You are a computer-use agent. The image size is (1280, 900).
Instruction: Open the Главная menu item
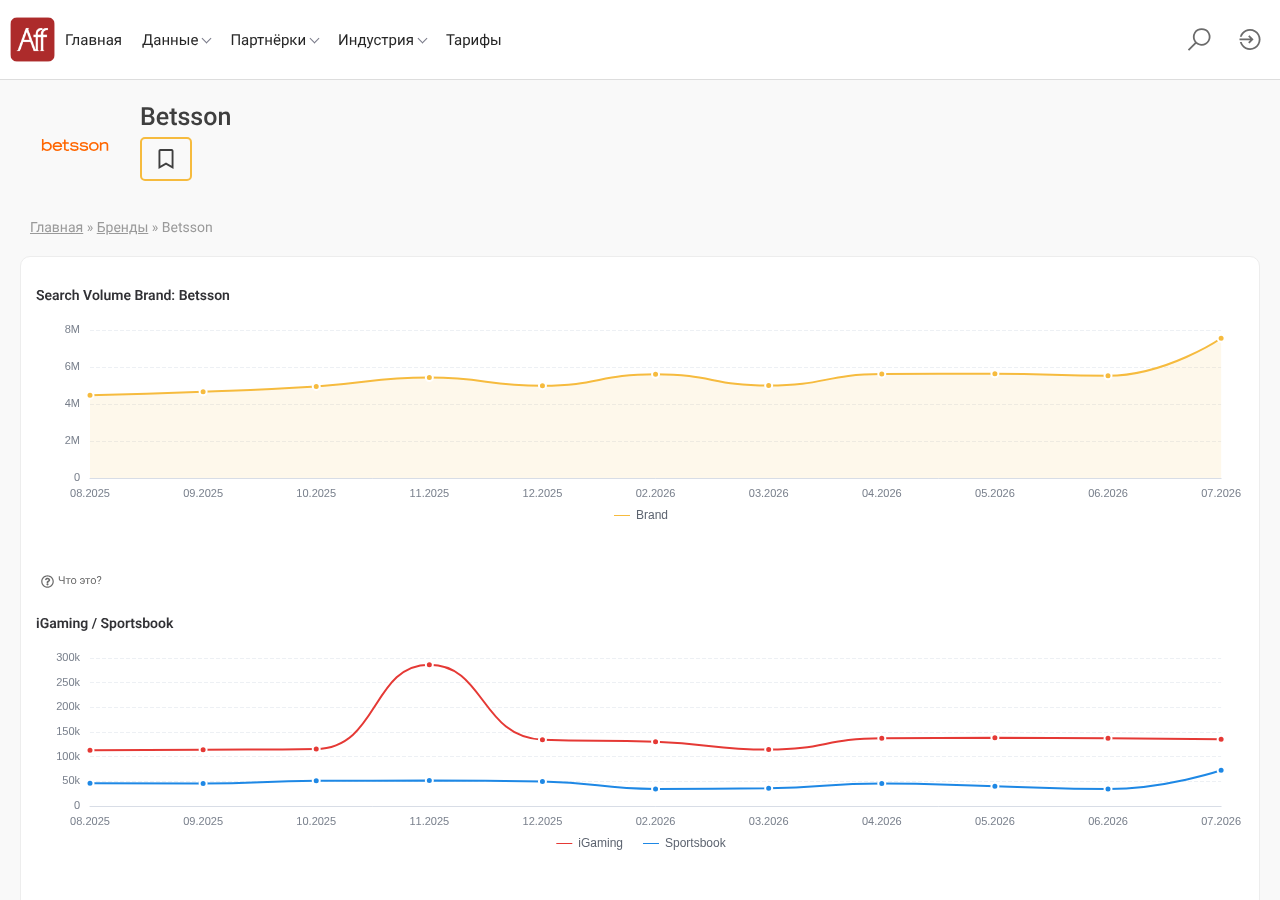93,40
